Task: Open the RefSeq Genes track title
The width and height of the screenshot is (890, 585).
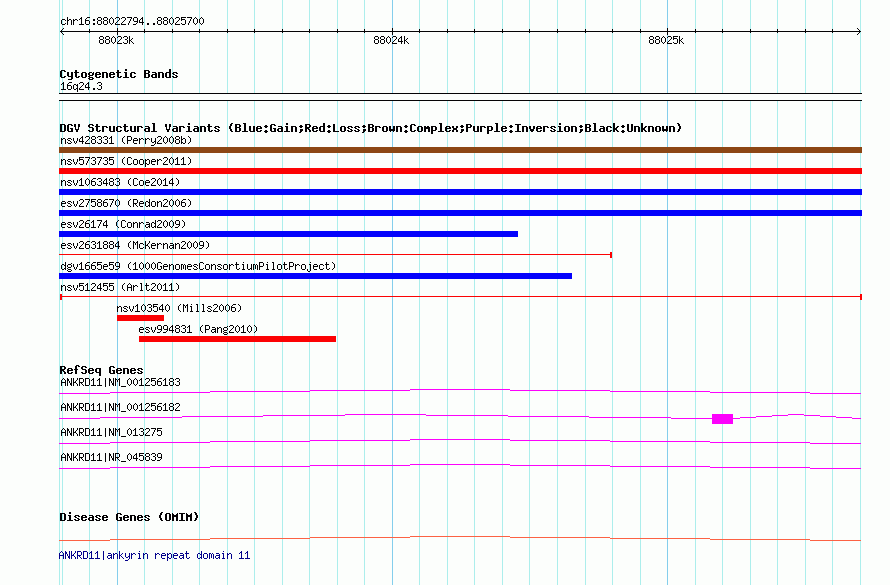Action: click(101, 370)
